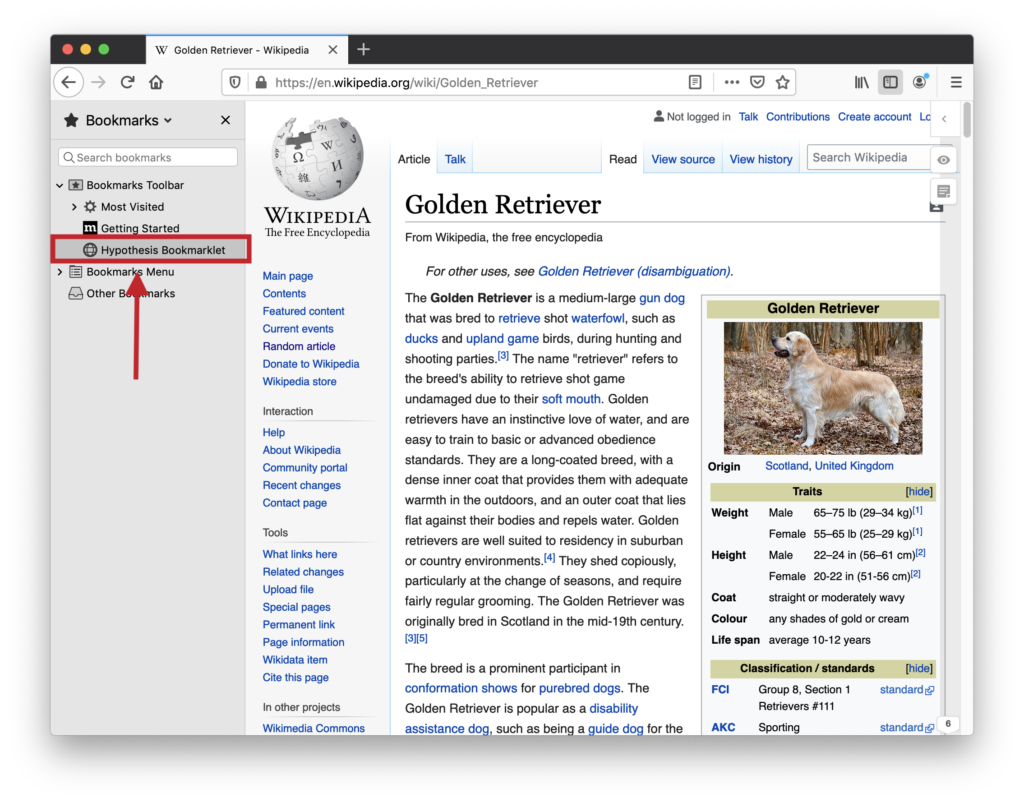Click the Hypothesis annotation count badge

click(948, 724)
